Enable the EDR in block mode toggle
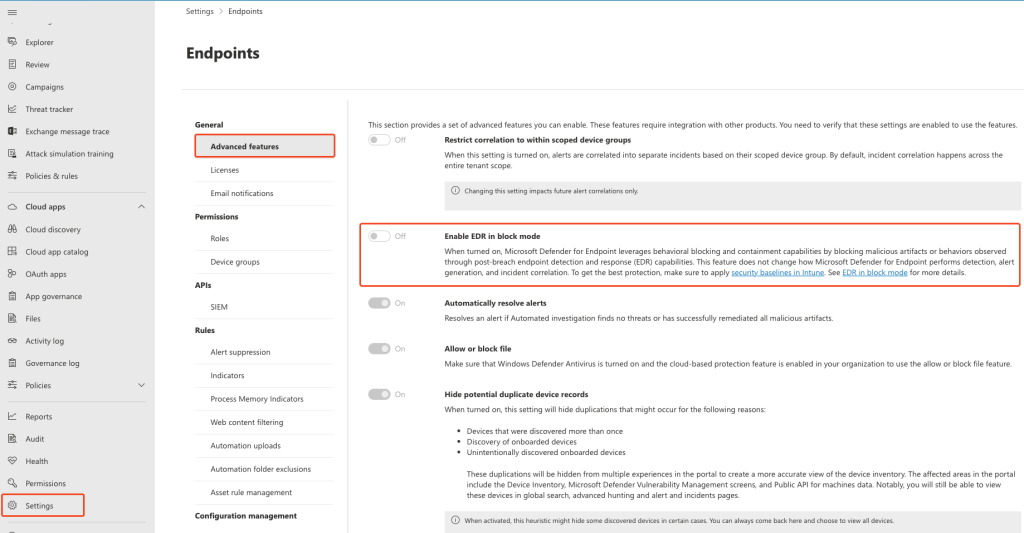The width and height of the screenshot is (1024, 533). click(379, 236)
